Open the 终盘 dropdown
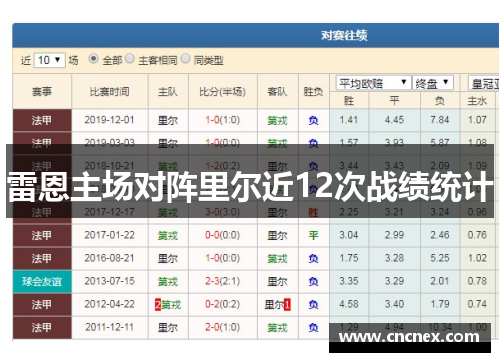 click(433, 83)
